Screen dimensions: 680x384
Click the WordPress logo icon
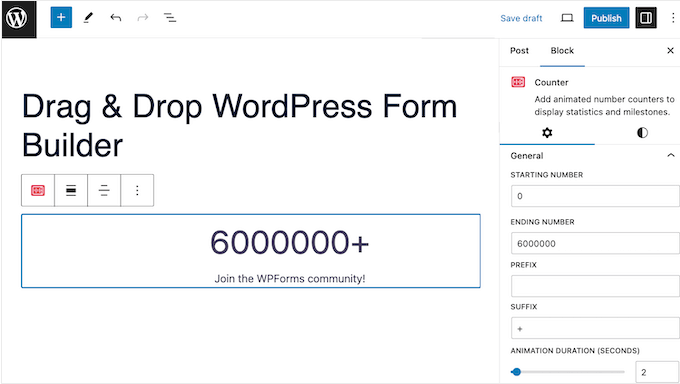(17, 18)
